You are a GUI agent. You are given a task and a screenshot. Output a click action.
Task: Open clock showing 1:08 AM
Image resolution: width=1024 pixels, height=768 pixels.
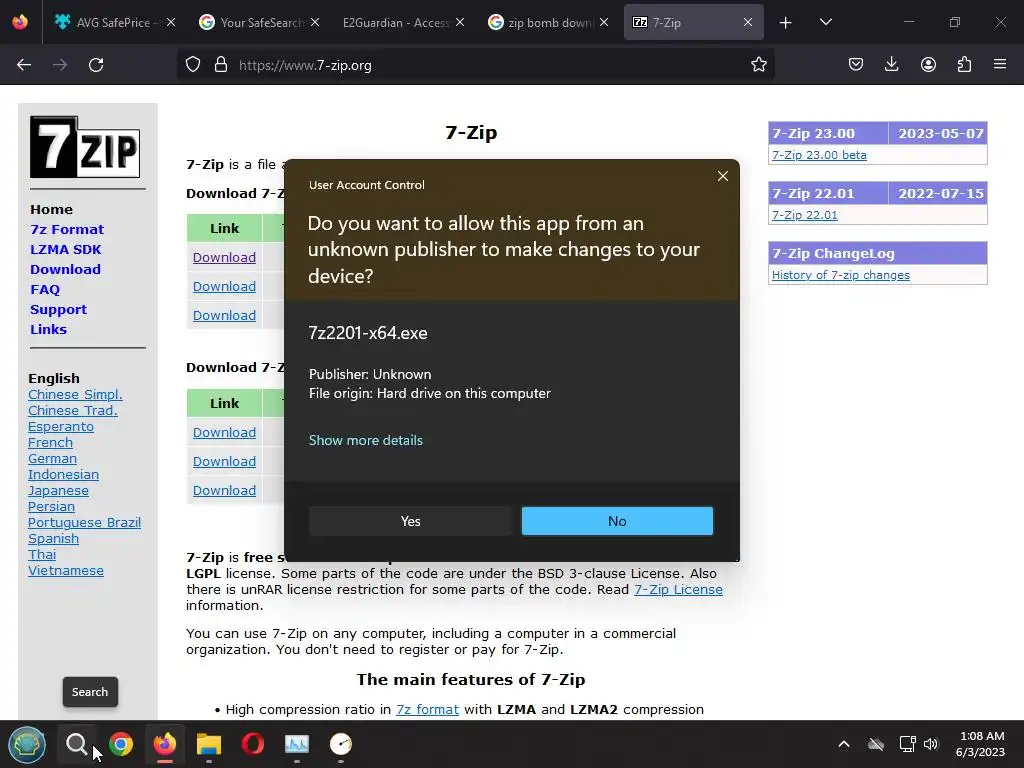tap(980, 744)
